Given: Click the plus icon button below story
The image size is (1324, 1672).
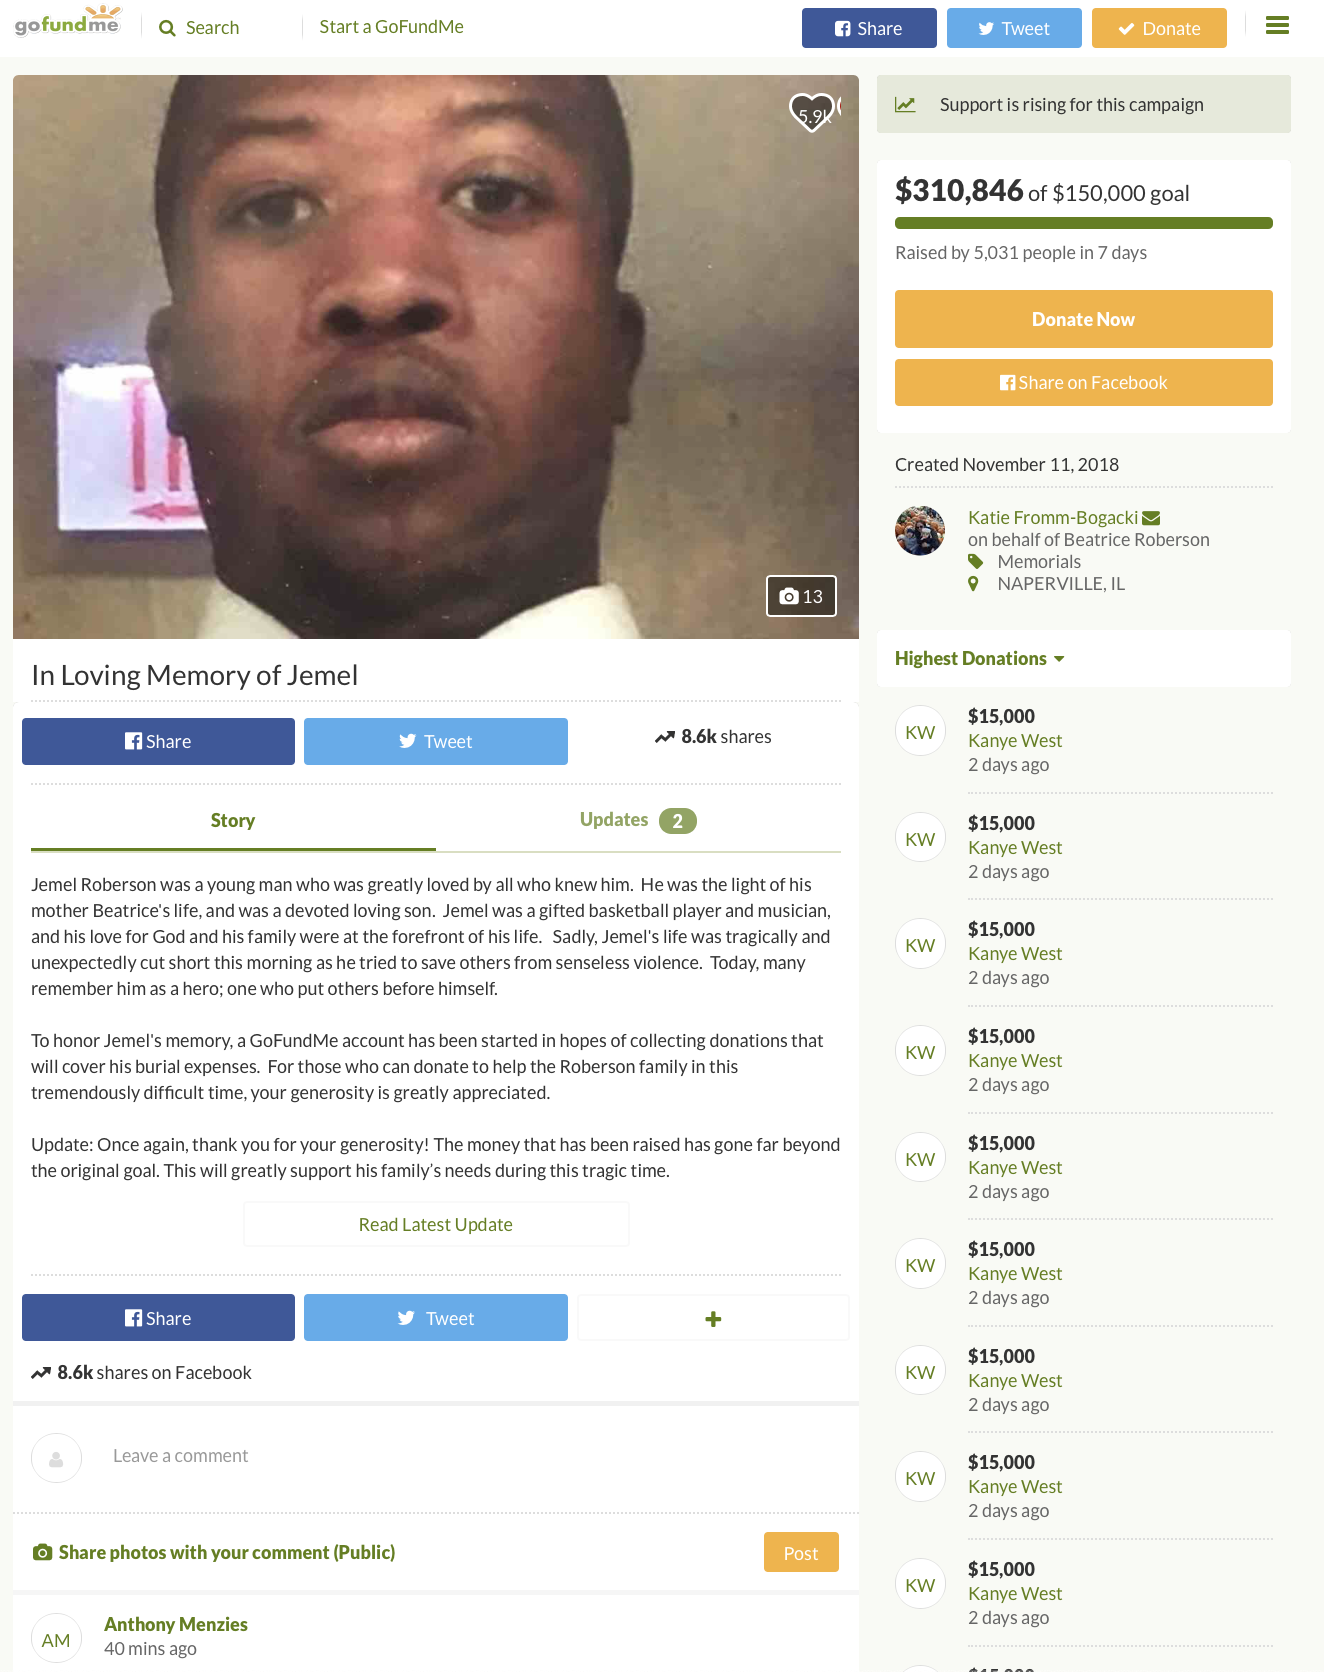Looking at the screenshot, I should [713, 1318].
